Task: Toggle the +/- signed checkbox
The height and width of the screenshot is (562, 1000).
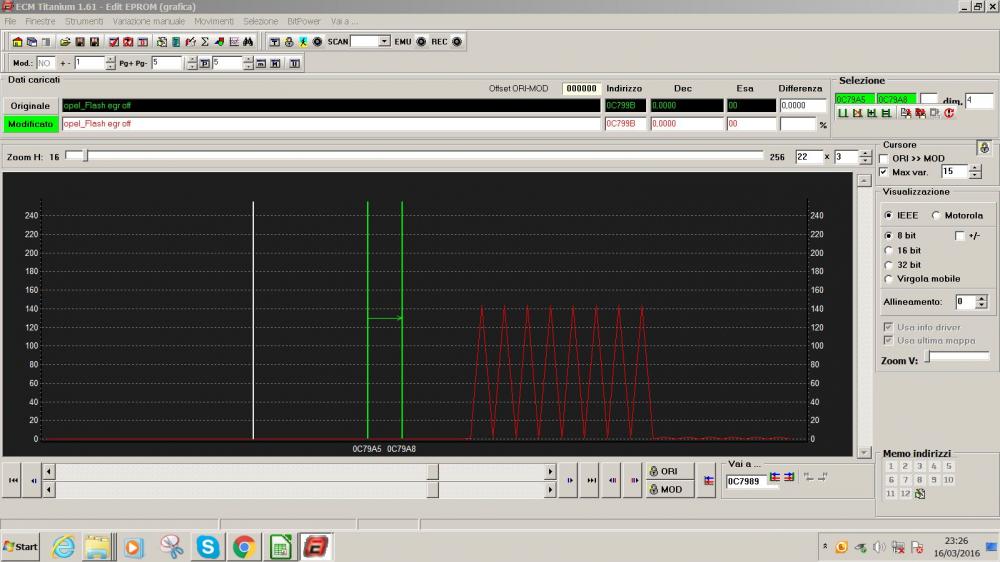Action: tap(960, 236)
